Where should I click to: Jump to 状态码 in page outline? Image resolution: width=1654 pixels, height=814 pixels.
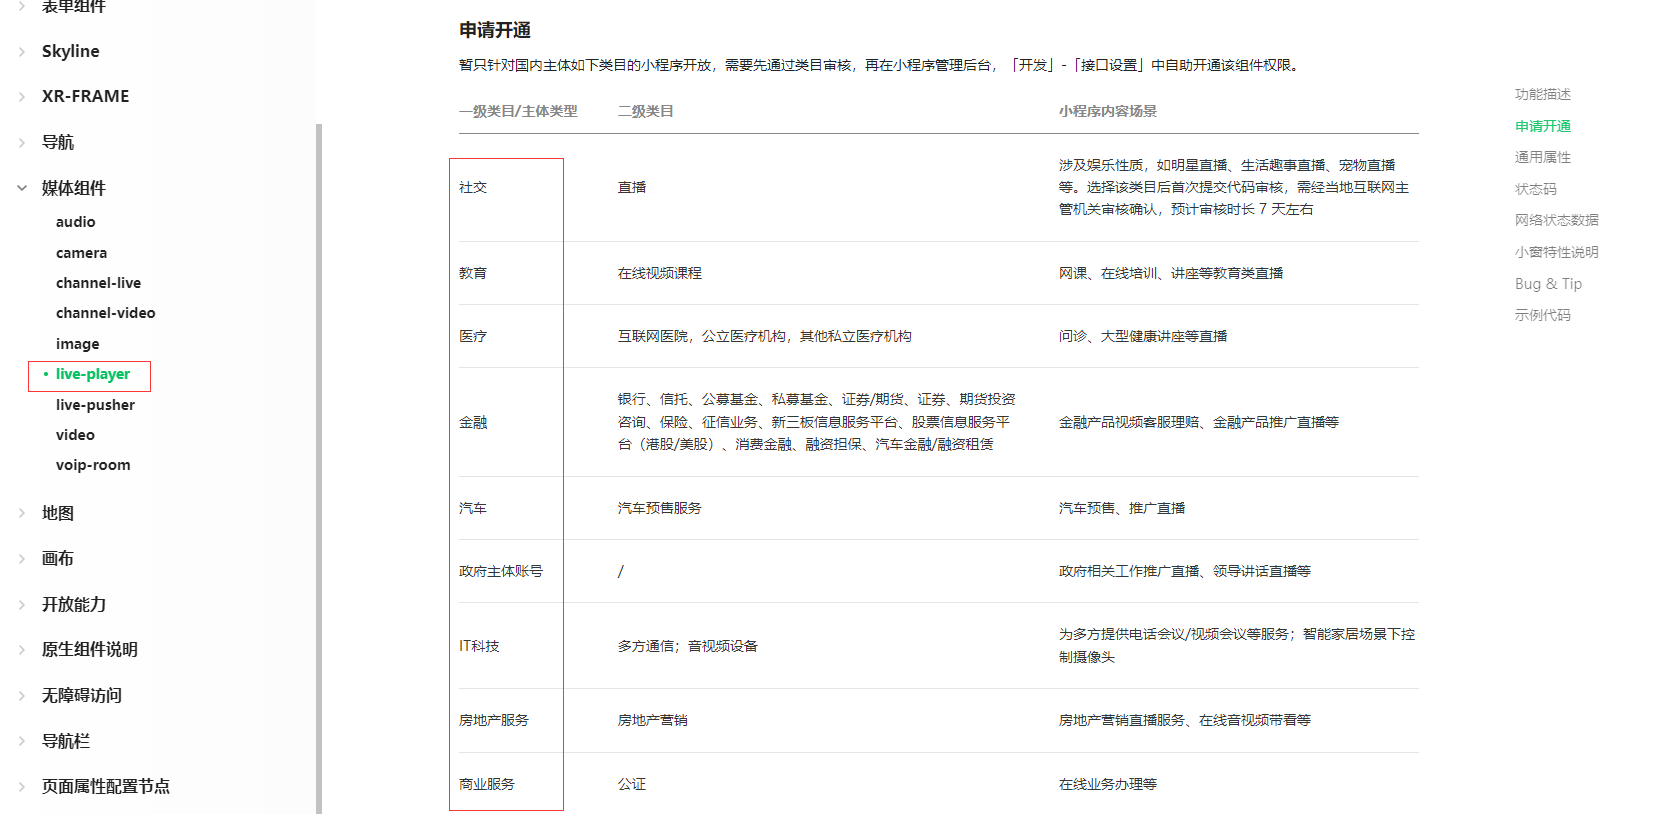[x=1536, y=189]
